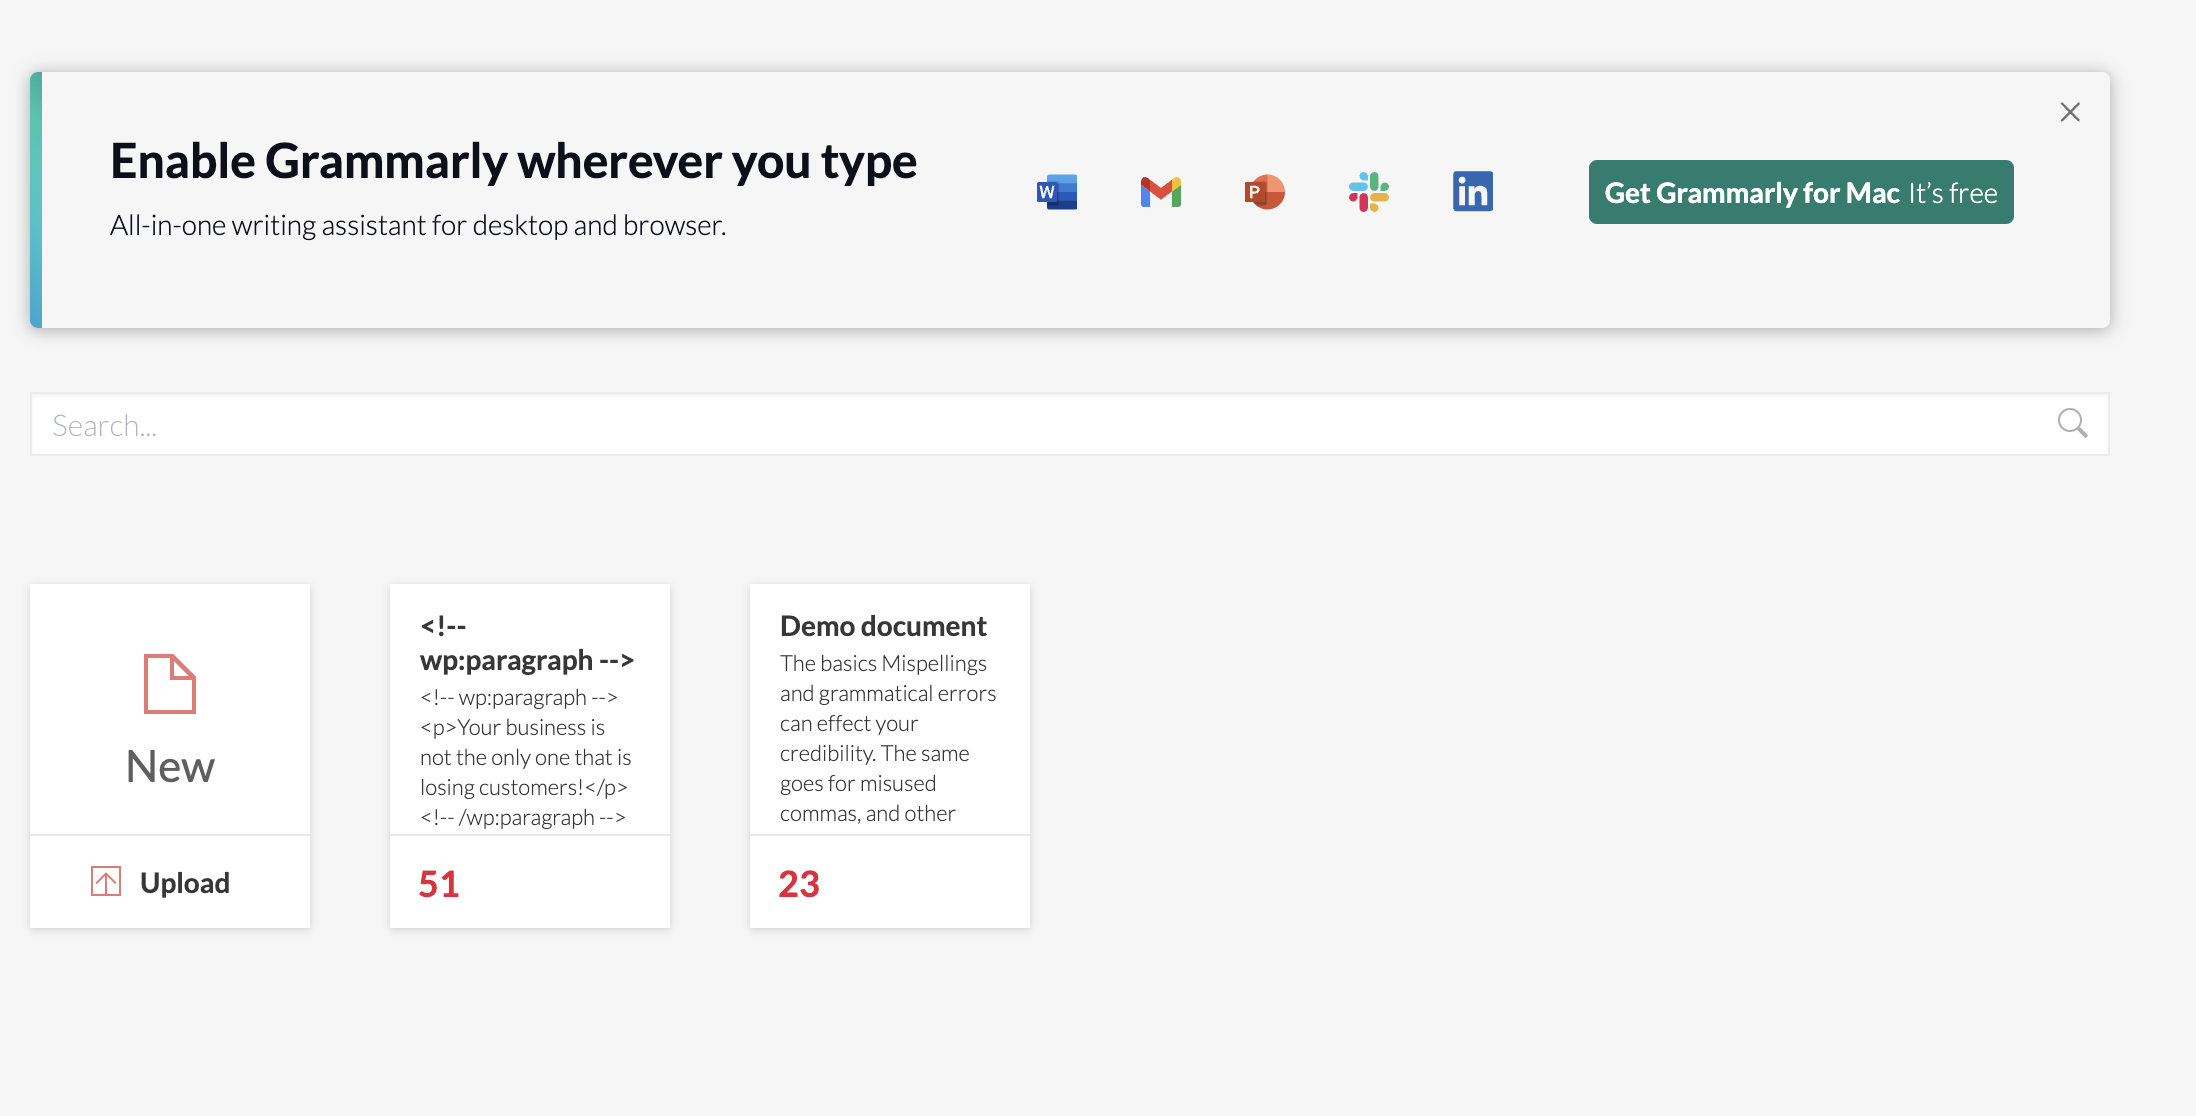The height and width of the screenshot is (1116, 2196).
Task: Click the search magnifier icon
Action: click(x=2072, y=423)
